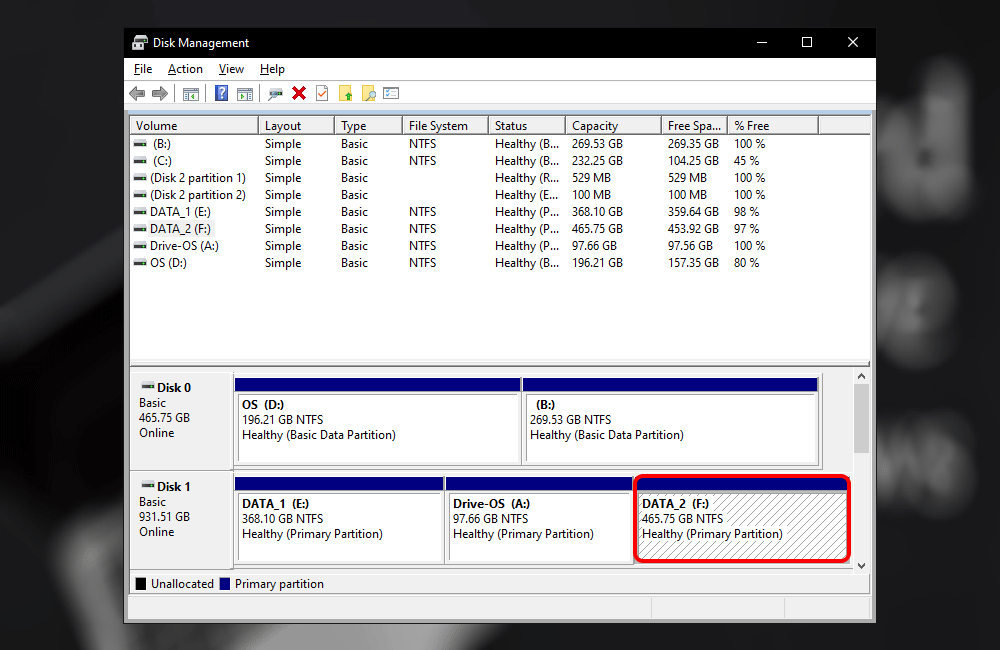The height and width of the screenshot is (650, 1000).
Task: Open the File menu
Action: click(x=143, y=69)
